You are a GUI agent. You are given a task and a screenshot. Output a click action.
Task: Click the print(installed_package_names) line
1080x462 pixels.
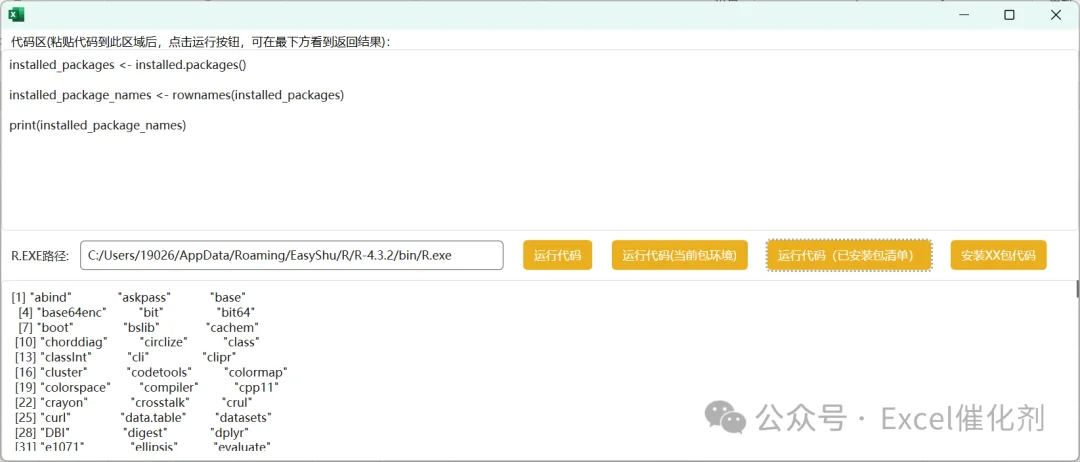point(98,125)
